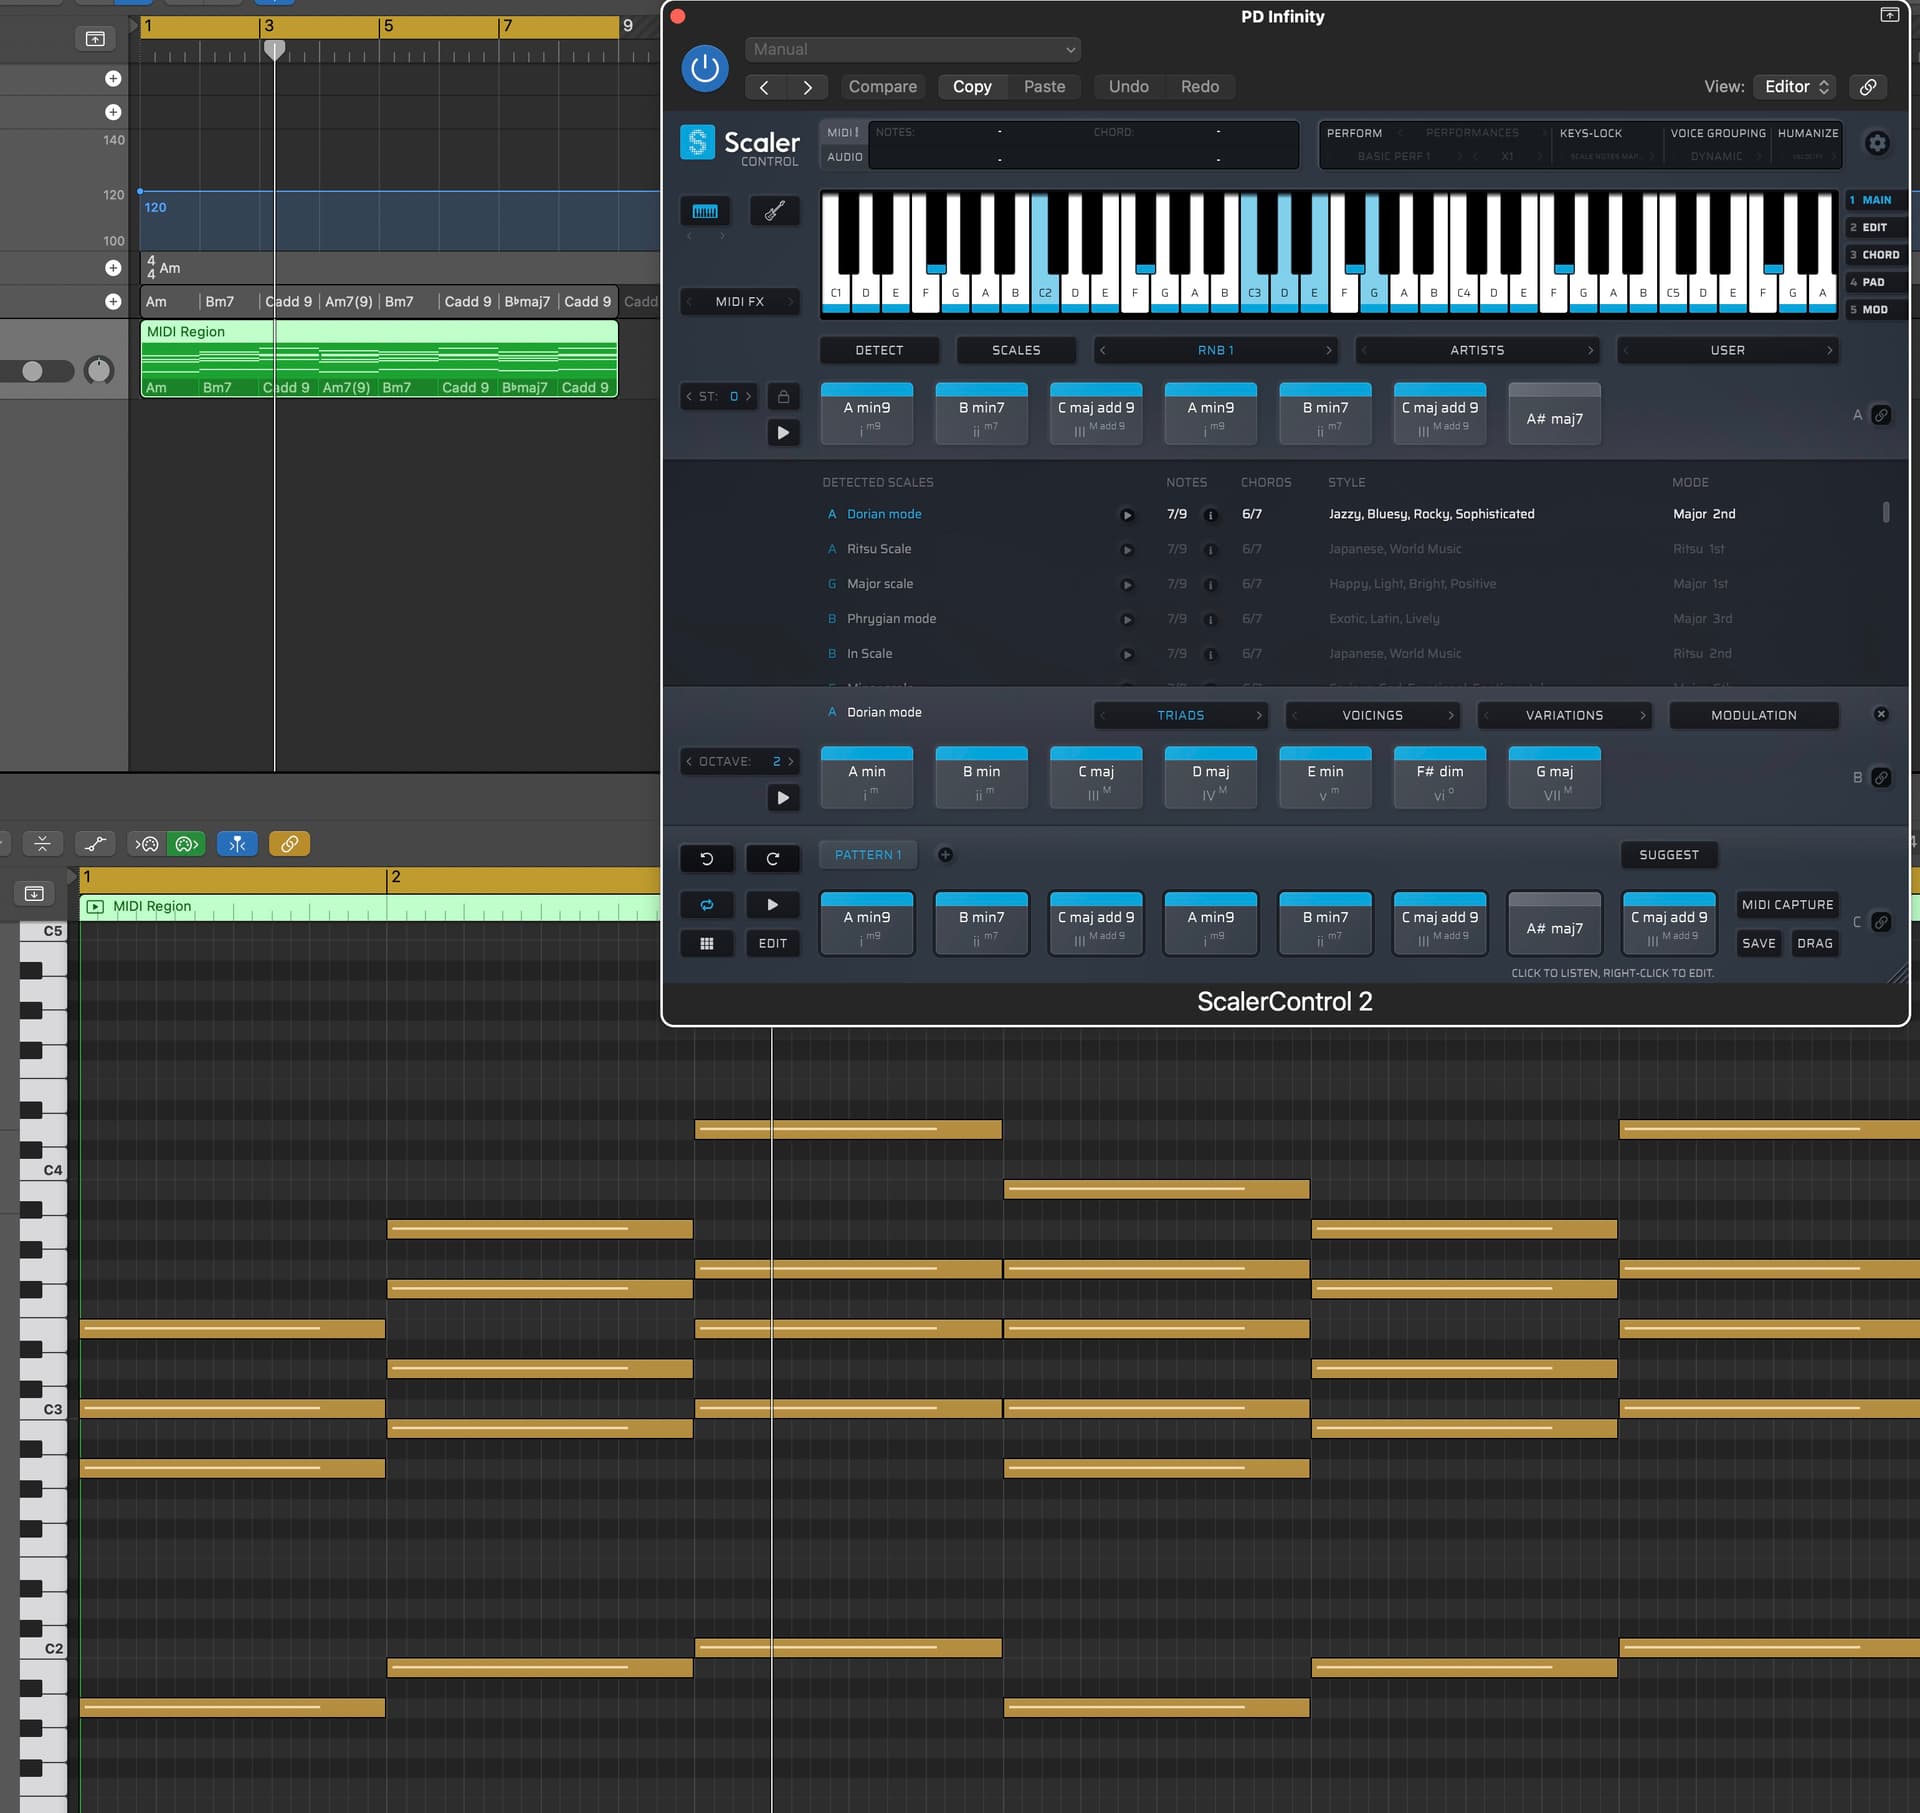Toggle PERFORM in Scaler
1920x1813 pixels.
1353,133
